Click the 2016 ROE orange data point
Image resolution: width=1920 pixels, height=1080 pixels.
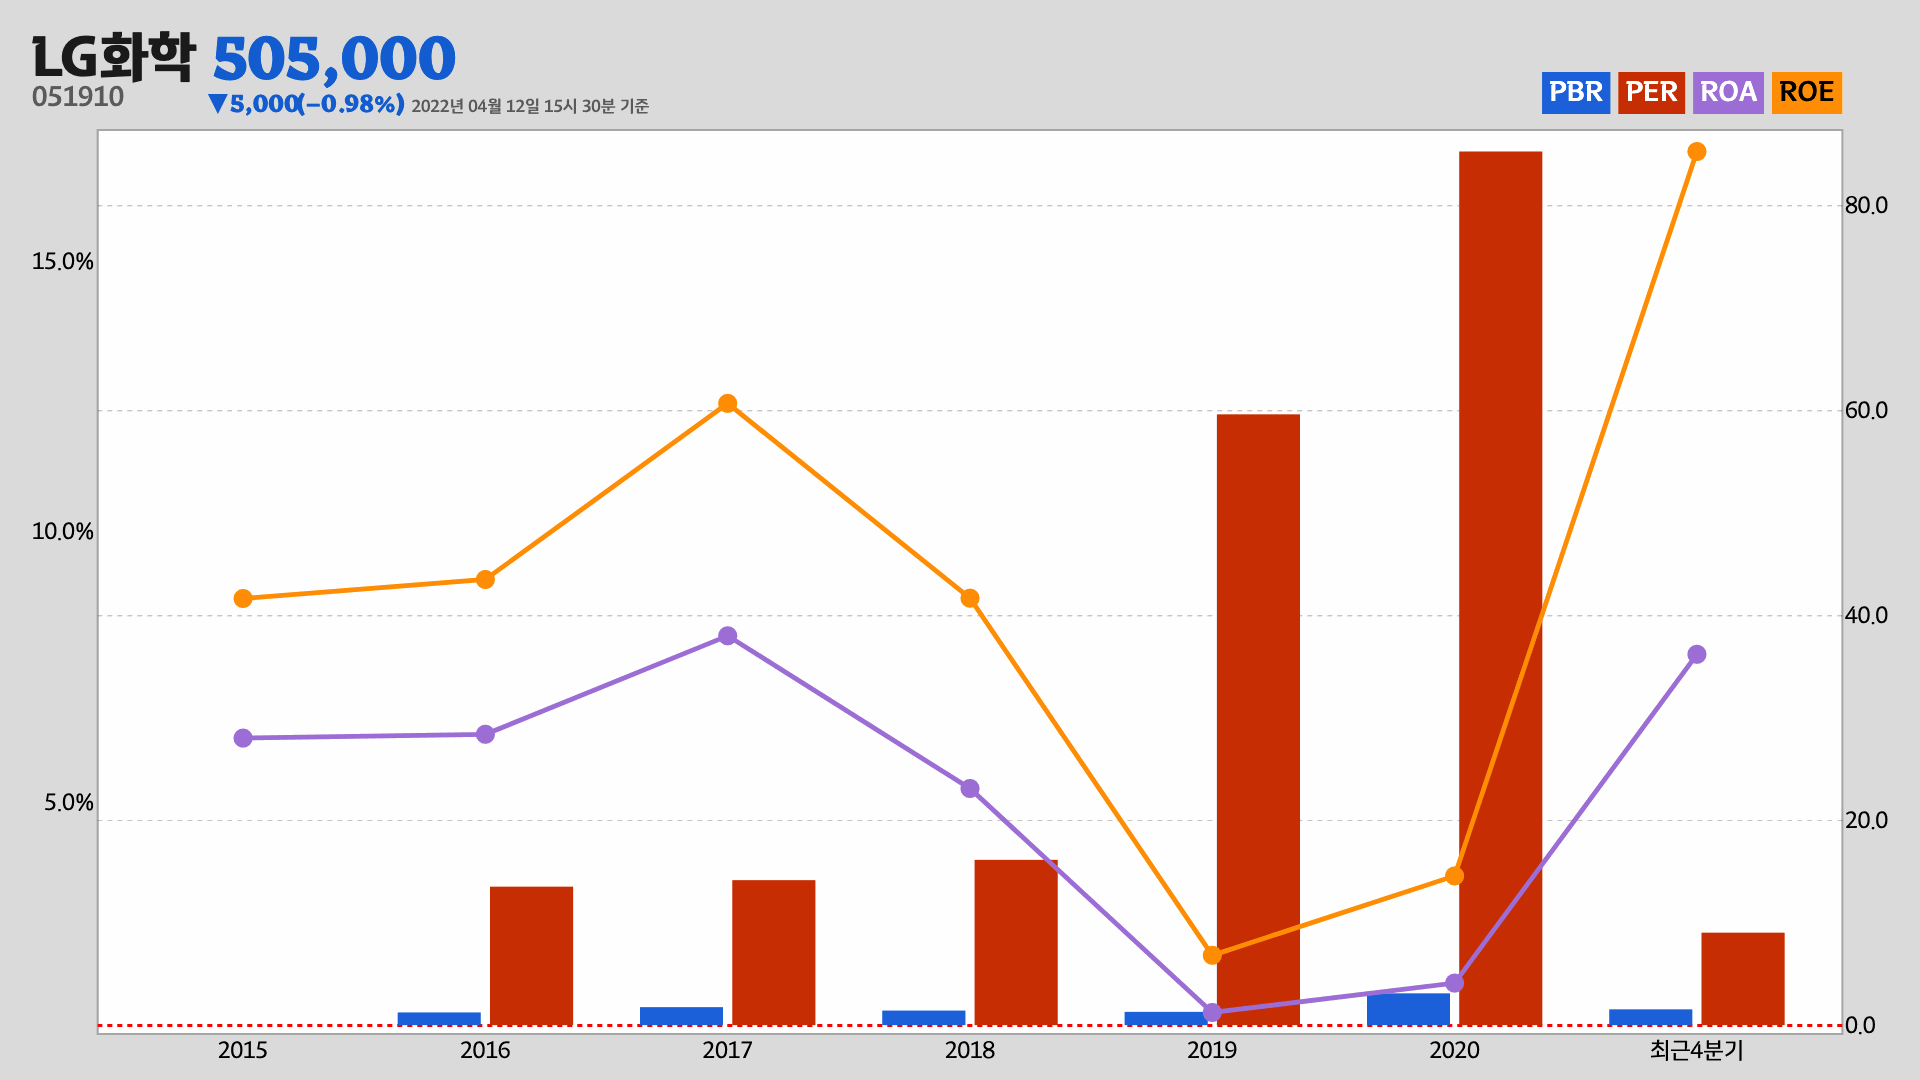point(485,580)
